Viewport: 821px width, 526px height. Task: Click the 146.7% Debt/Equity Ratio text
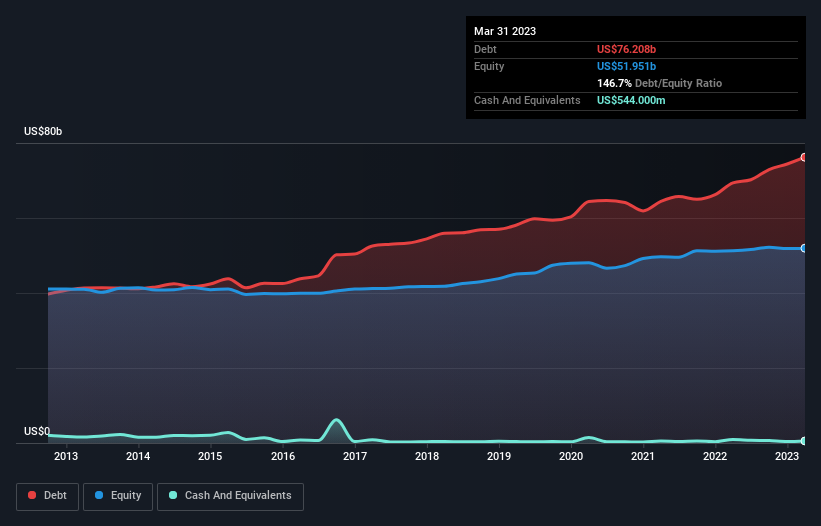(659, 83)
